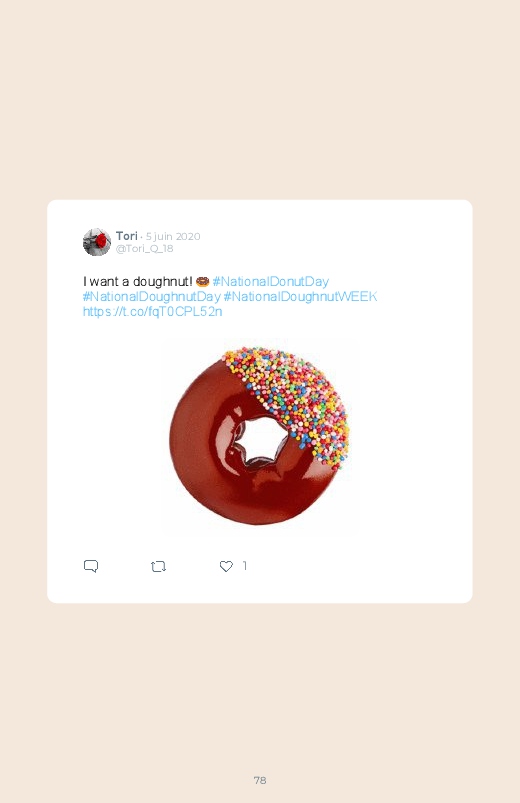Click the 5 juin 2020 date
Screen dimensions: 520x803
click(x=173, y=237)
